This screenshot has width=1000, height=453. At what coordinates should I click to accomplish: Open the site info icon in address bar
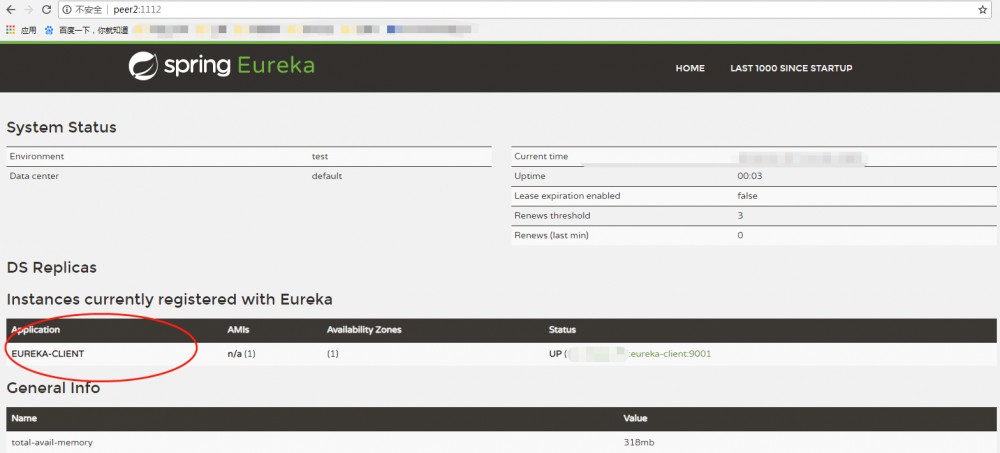tap(67, 10)
